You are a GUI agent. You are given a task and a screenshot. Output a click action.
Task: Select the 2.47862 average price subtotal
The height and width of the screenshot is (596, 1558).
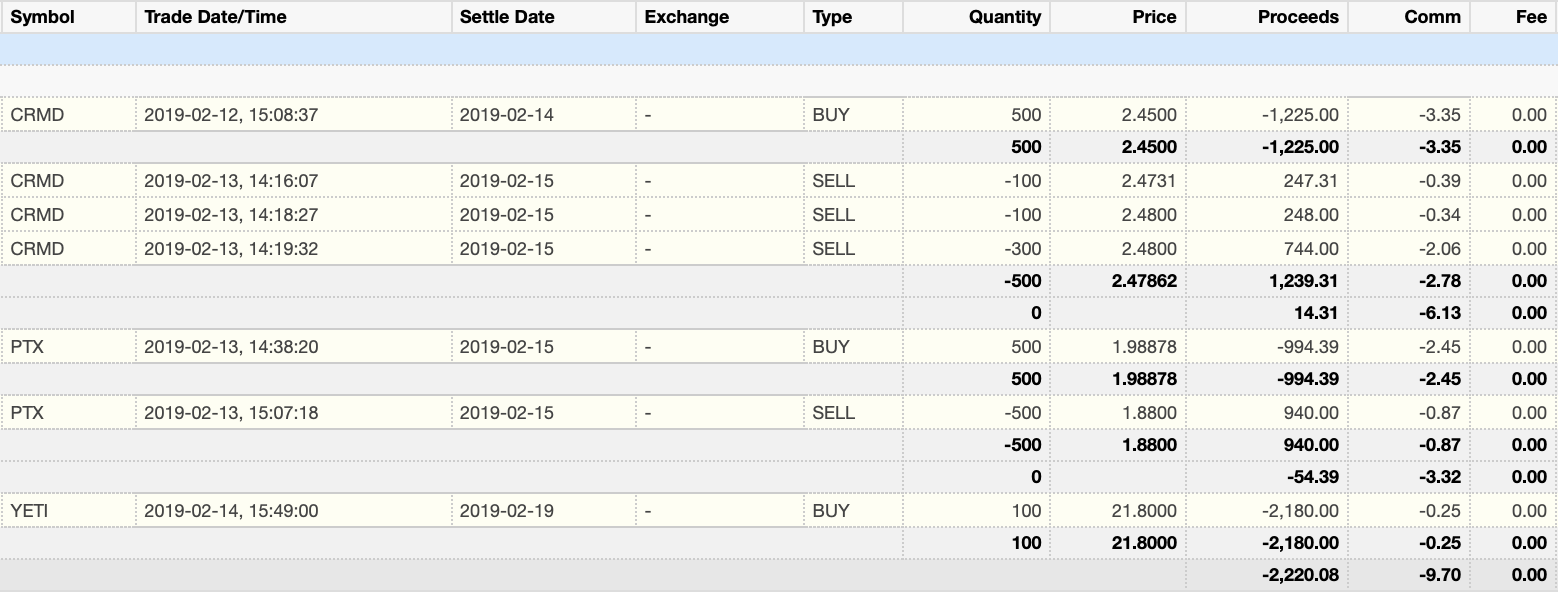pyautogui.click(x=1143, y=282)
